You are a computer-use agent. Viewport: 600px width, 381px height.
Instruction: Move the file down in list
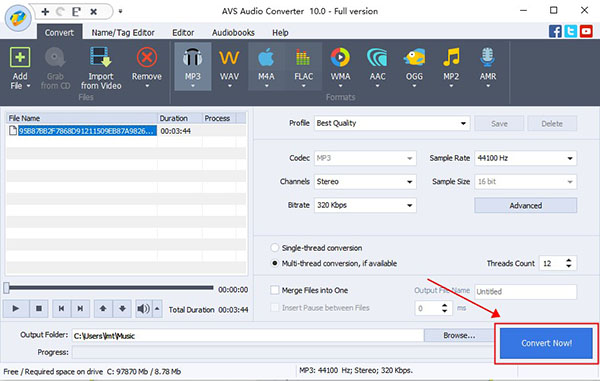coord(122,308)
